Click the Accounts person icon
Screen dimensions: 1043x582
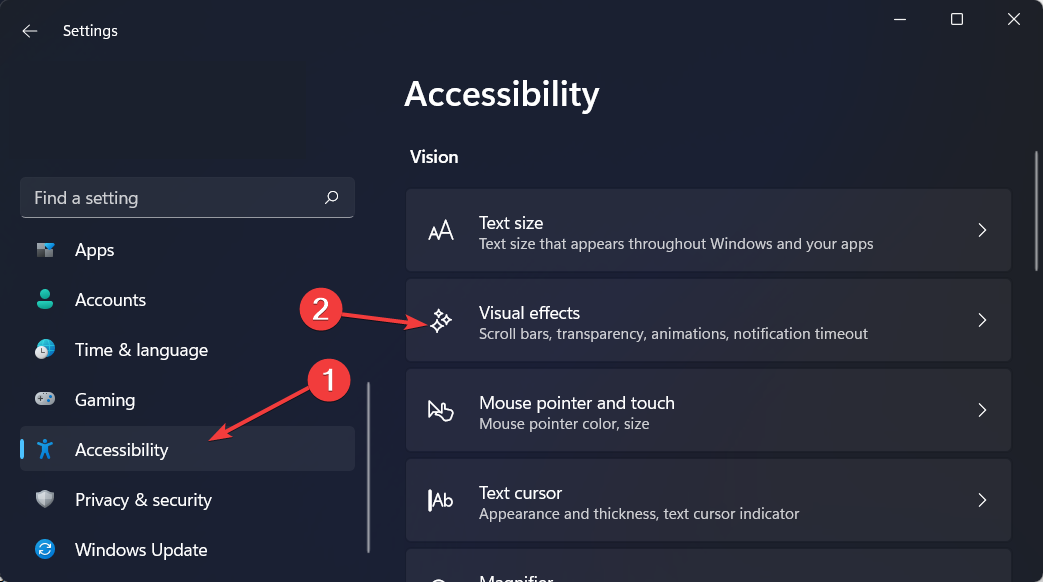(x=45, y=300)
